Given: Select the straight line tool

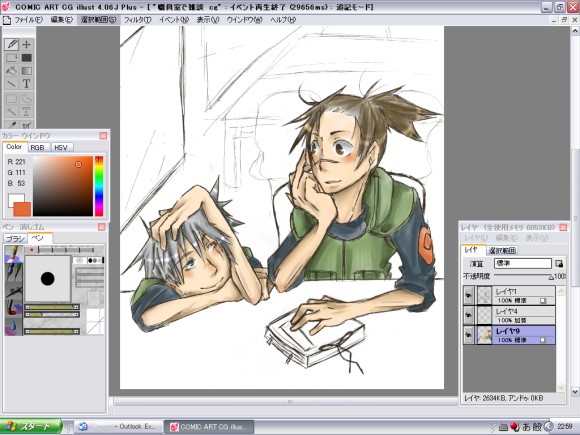Looking at the screenshot, I should pos(12,84).
